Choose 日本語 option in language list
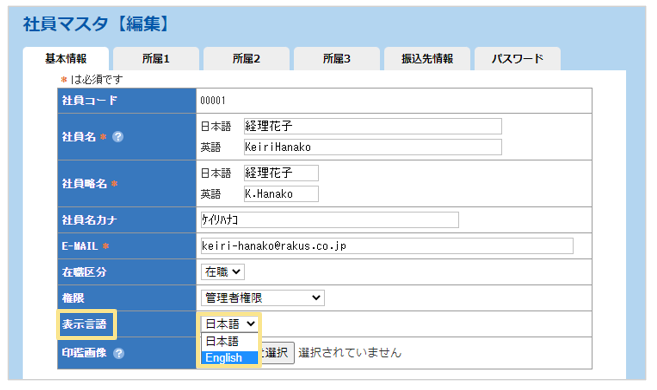This screenshot has width=657, height=390. 230,341
